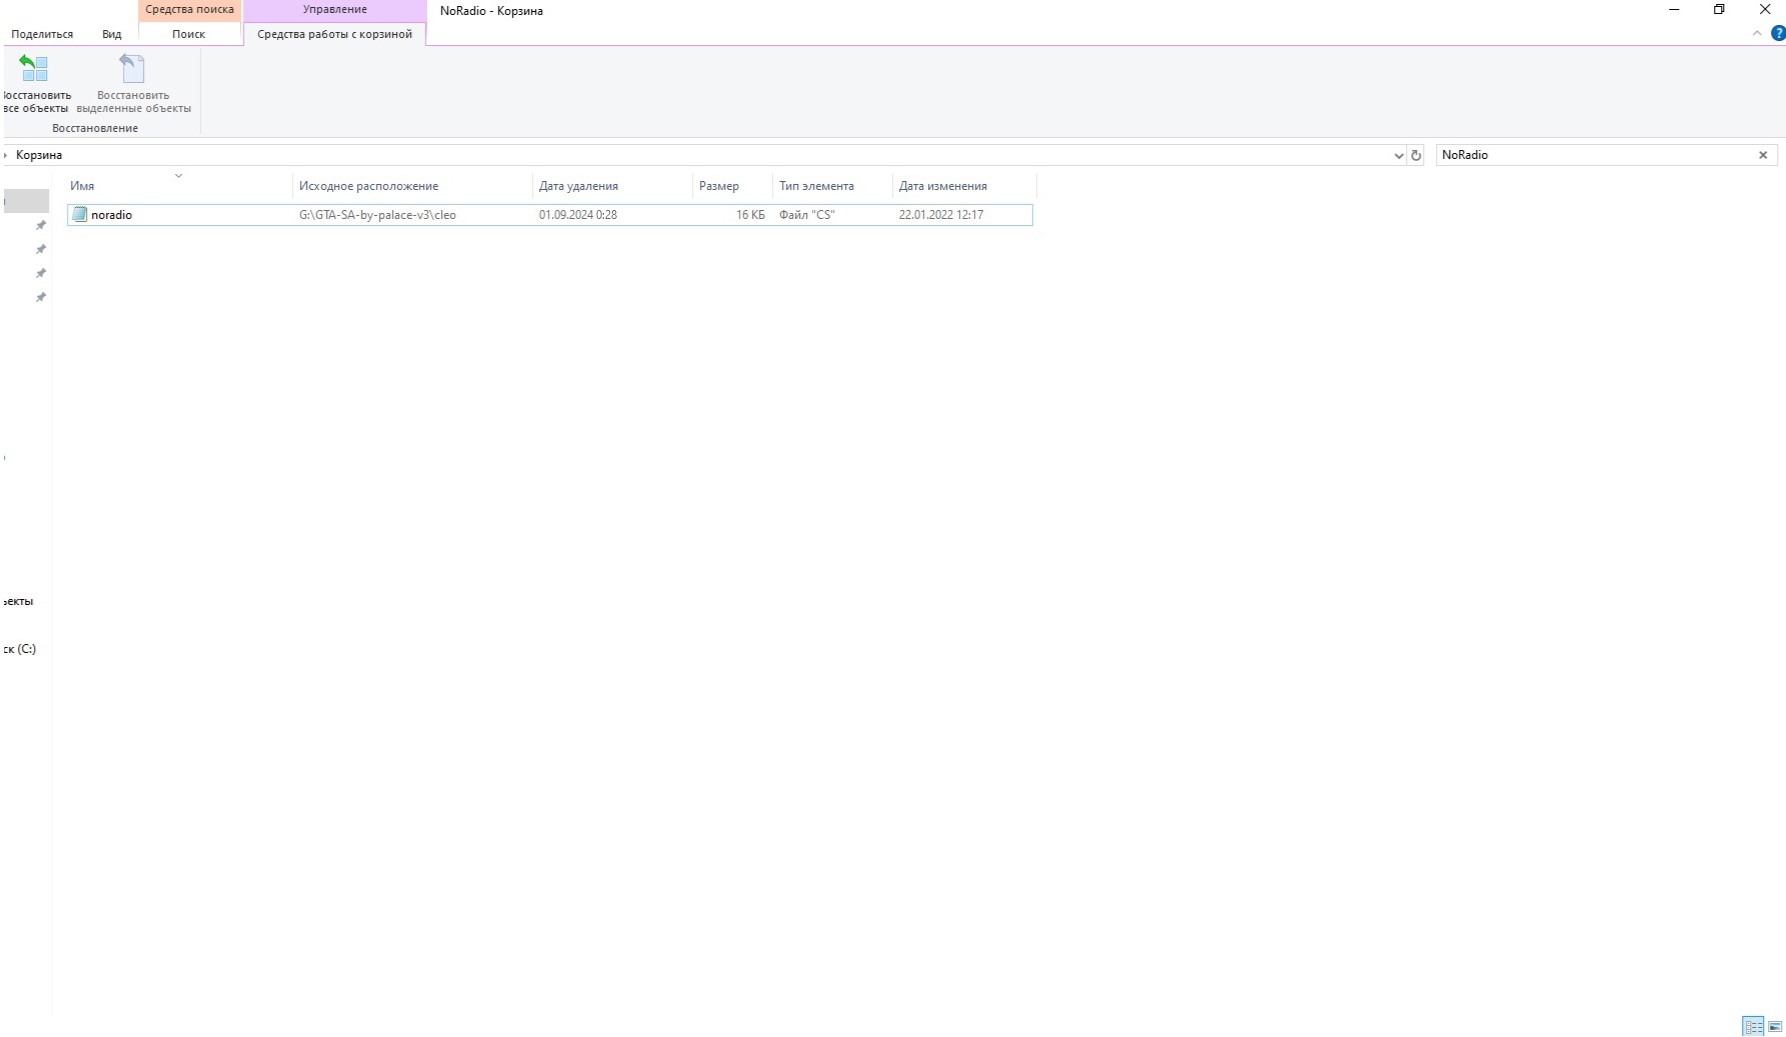Open the address bar history dropdown
This screenshot has height=1037, width=1786.
point(1398,156)
